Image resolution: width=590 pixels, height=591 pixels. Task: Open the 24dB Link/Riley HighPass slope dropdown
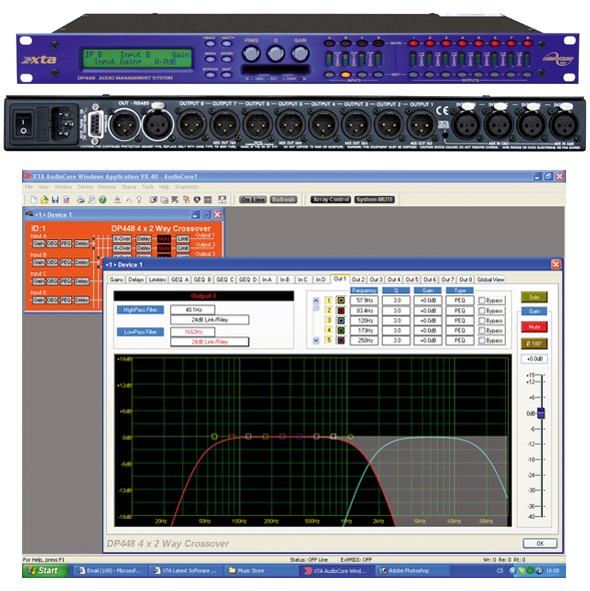[210, 320]
